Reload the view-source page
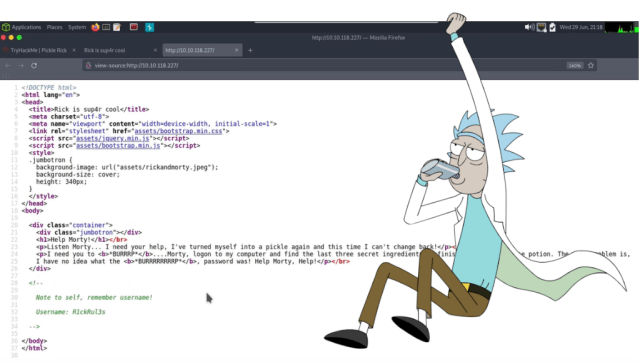Viewport: 640px width, 362px height. pyautogui.click(x=34, y=65)
